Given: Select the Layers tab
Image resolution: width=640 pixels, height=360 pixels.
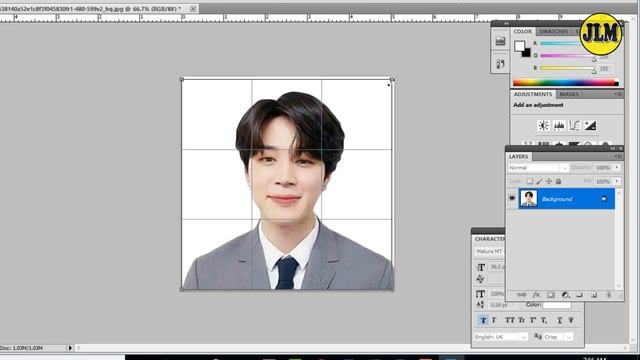Looking at the screenshot, I should [518, 156].
